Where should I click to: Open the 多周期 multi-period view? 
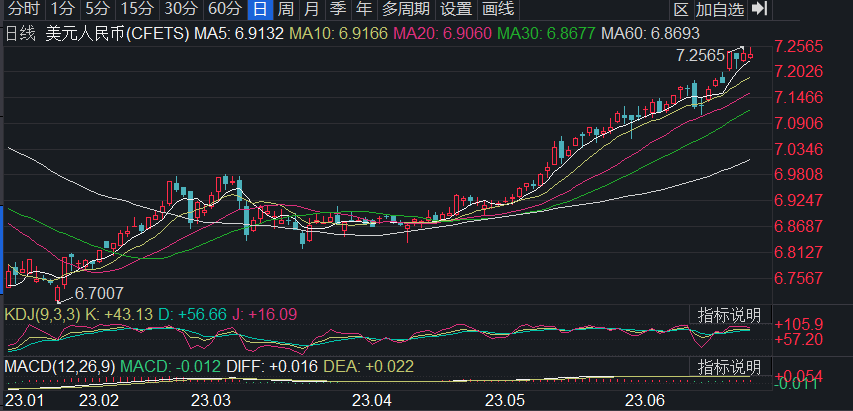click(406, 11)
